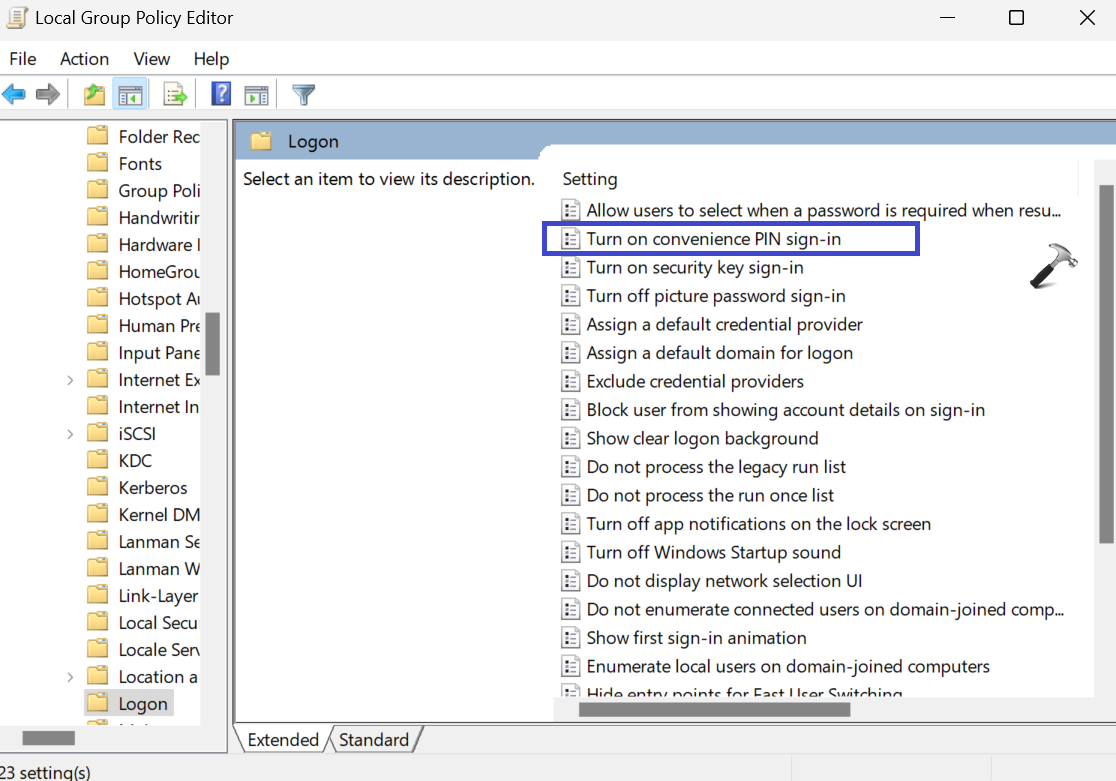Click the Forward arrow toolbar icon
The width and height of the screenshot is (1116, 781).
click(47, 95)
